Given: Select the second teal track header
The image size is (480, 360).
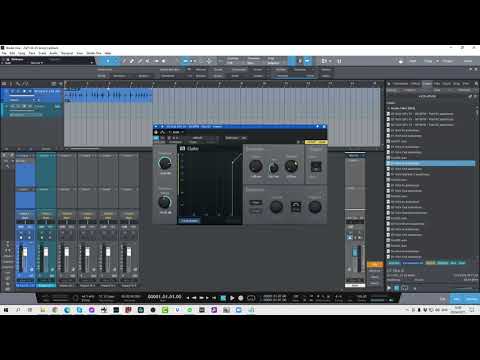Looking at the screenshot, I should pos(32,110).
